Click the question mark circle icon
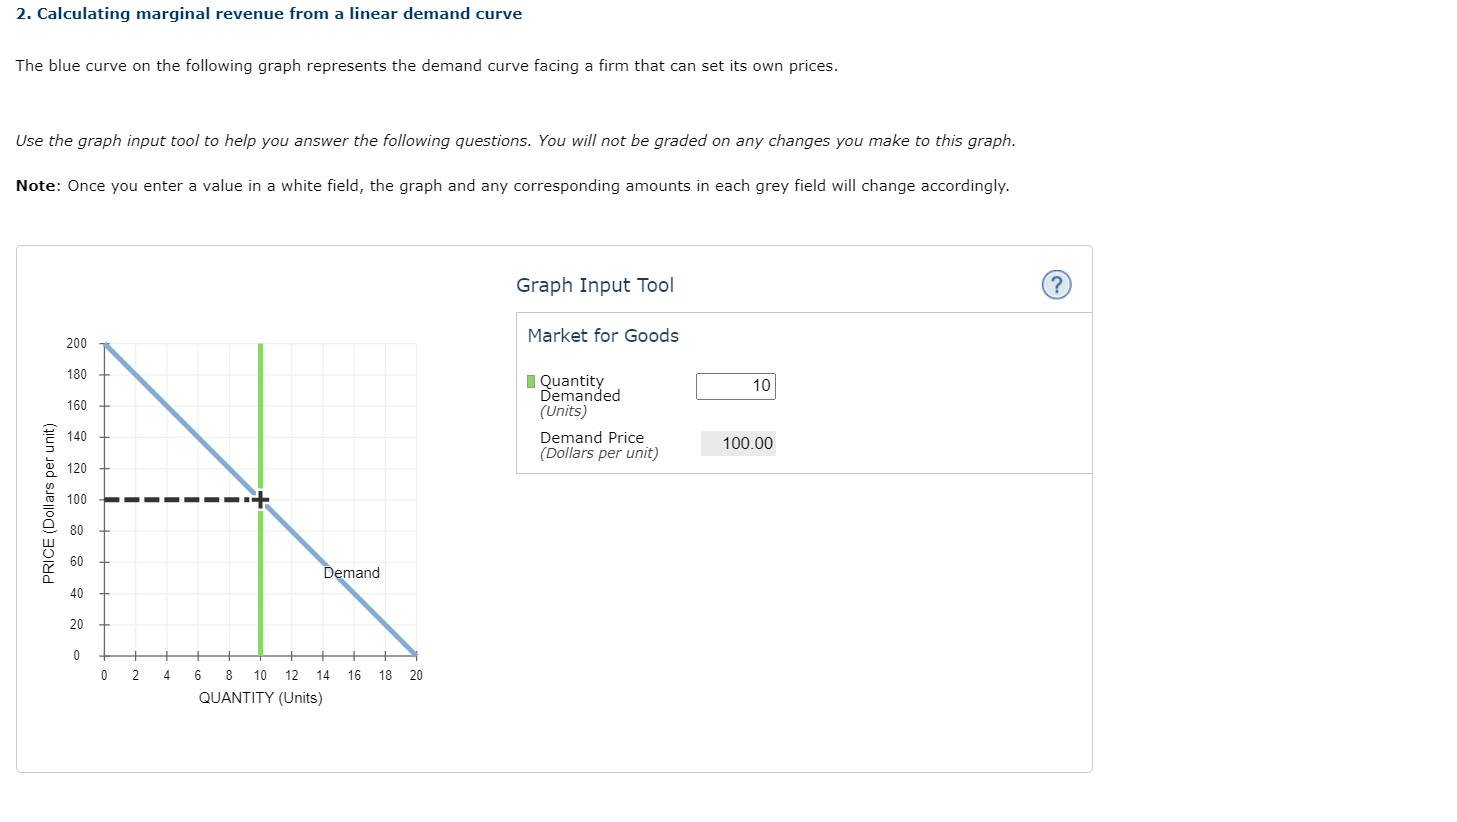Image resolution: width=1457 pixels, height=822 pixels. (x=1058, y=285)
